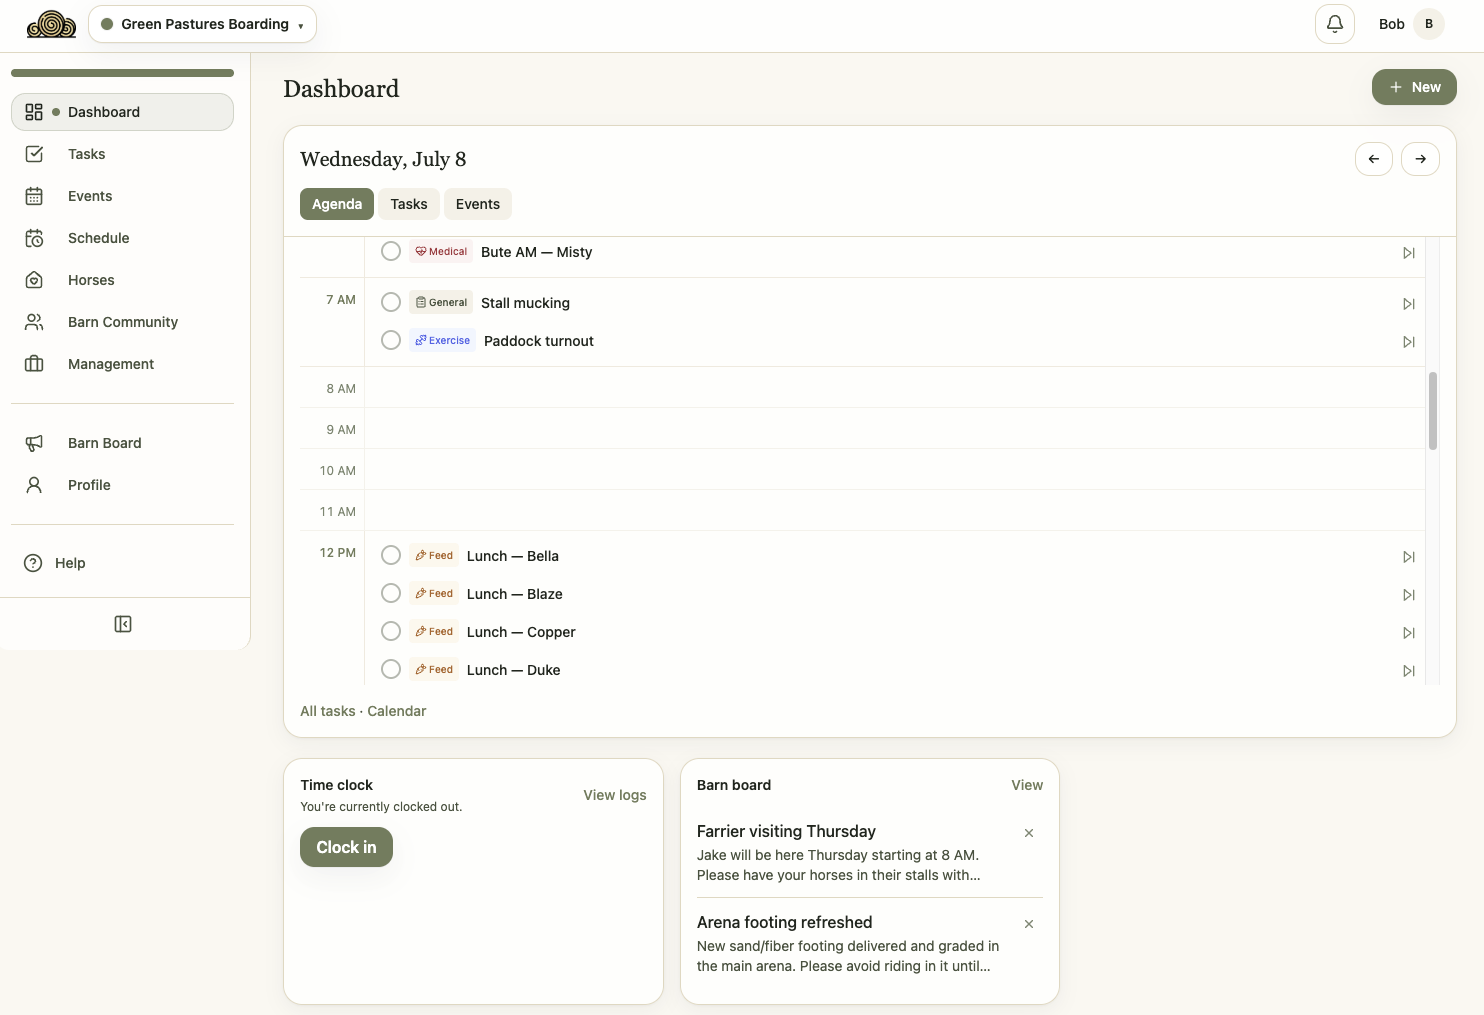Click the Schedule clock-calendar icon
This screenshot has height=1015, width=1484.
tap(34, 238)
